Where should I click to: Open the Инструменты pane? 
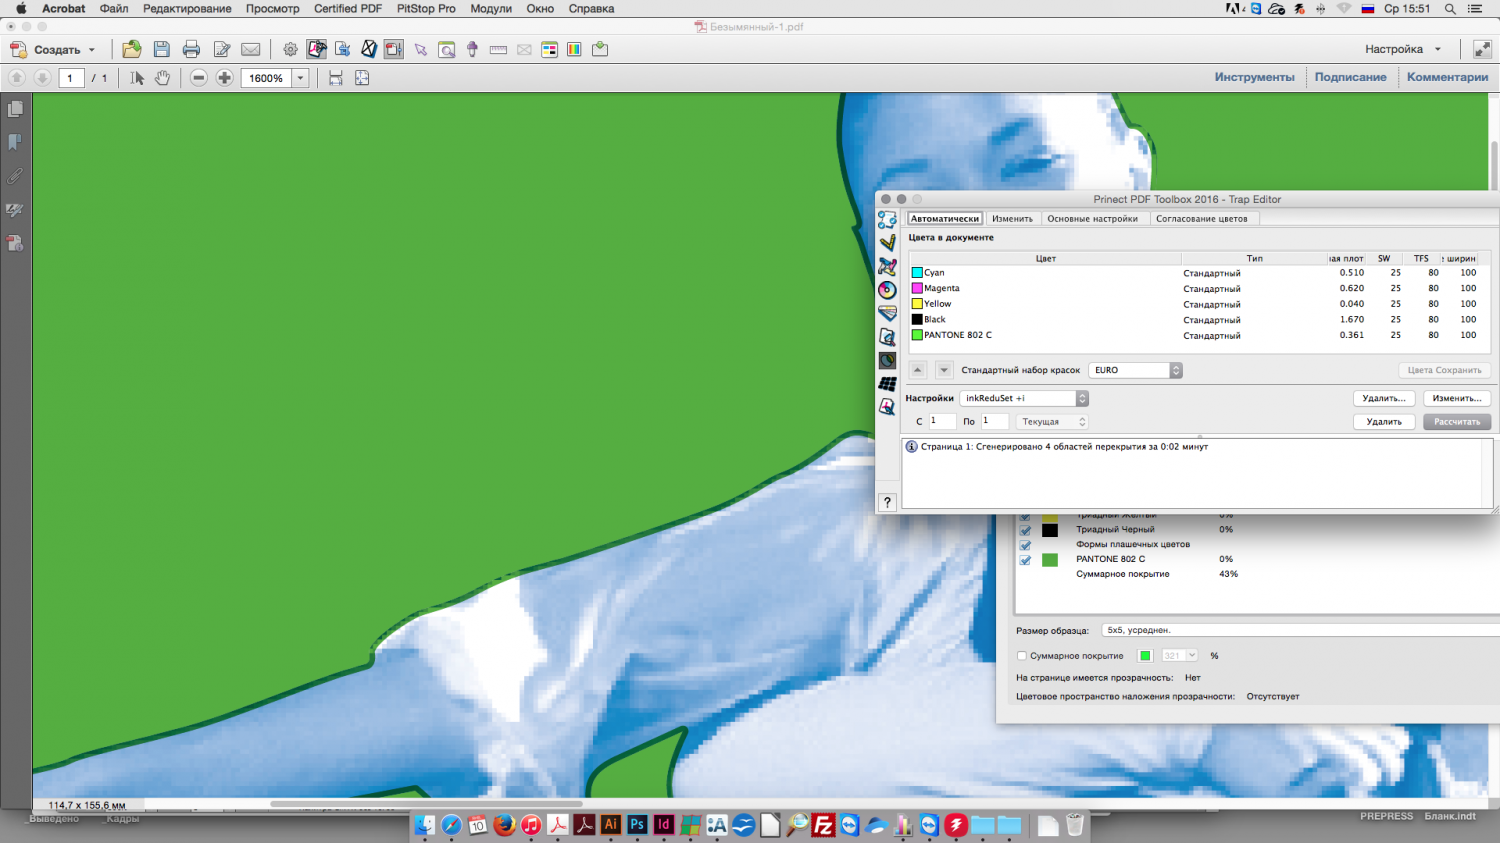coord(1254,77)
